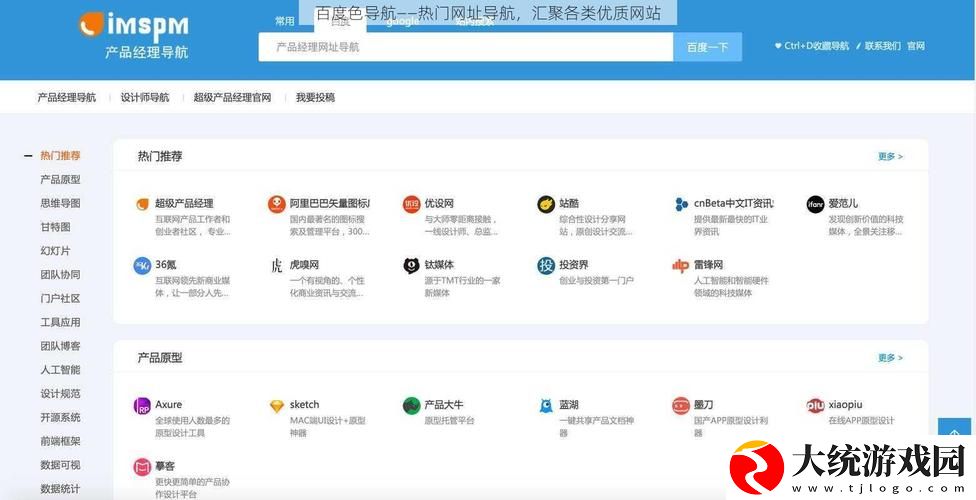Open the cnBeta blue dots icon
976x500 pixels.
click(681, 204)
